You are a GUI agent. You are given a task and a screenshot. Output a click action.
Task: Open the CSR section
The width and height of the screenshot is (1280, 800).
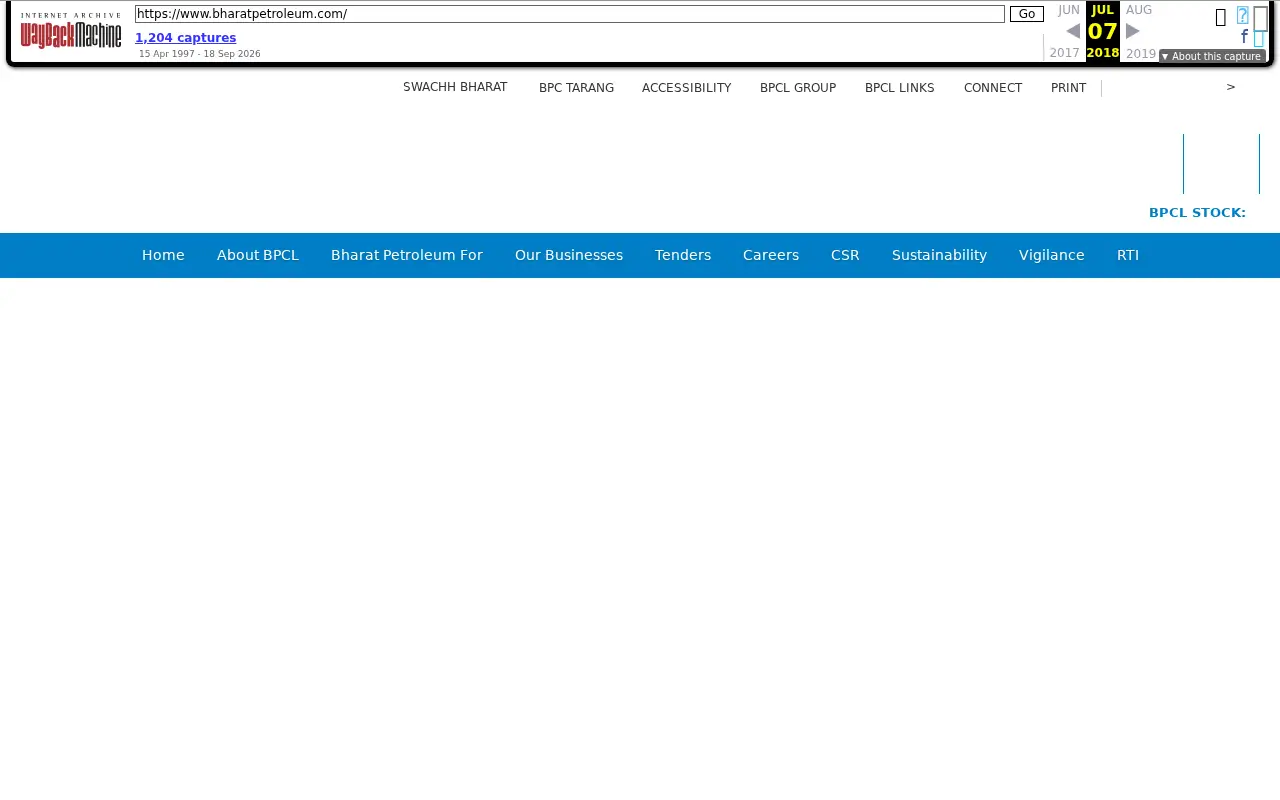[845, 255]
